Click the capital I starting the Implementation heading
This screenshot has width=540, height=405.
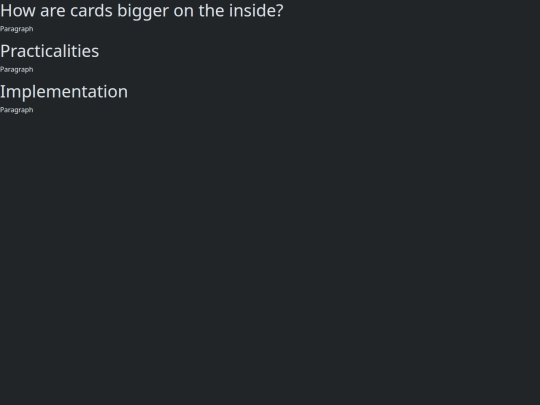(2, 92)
